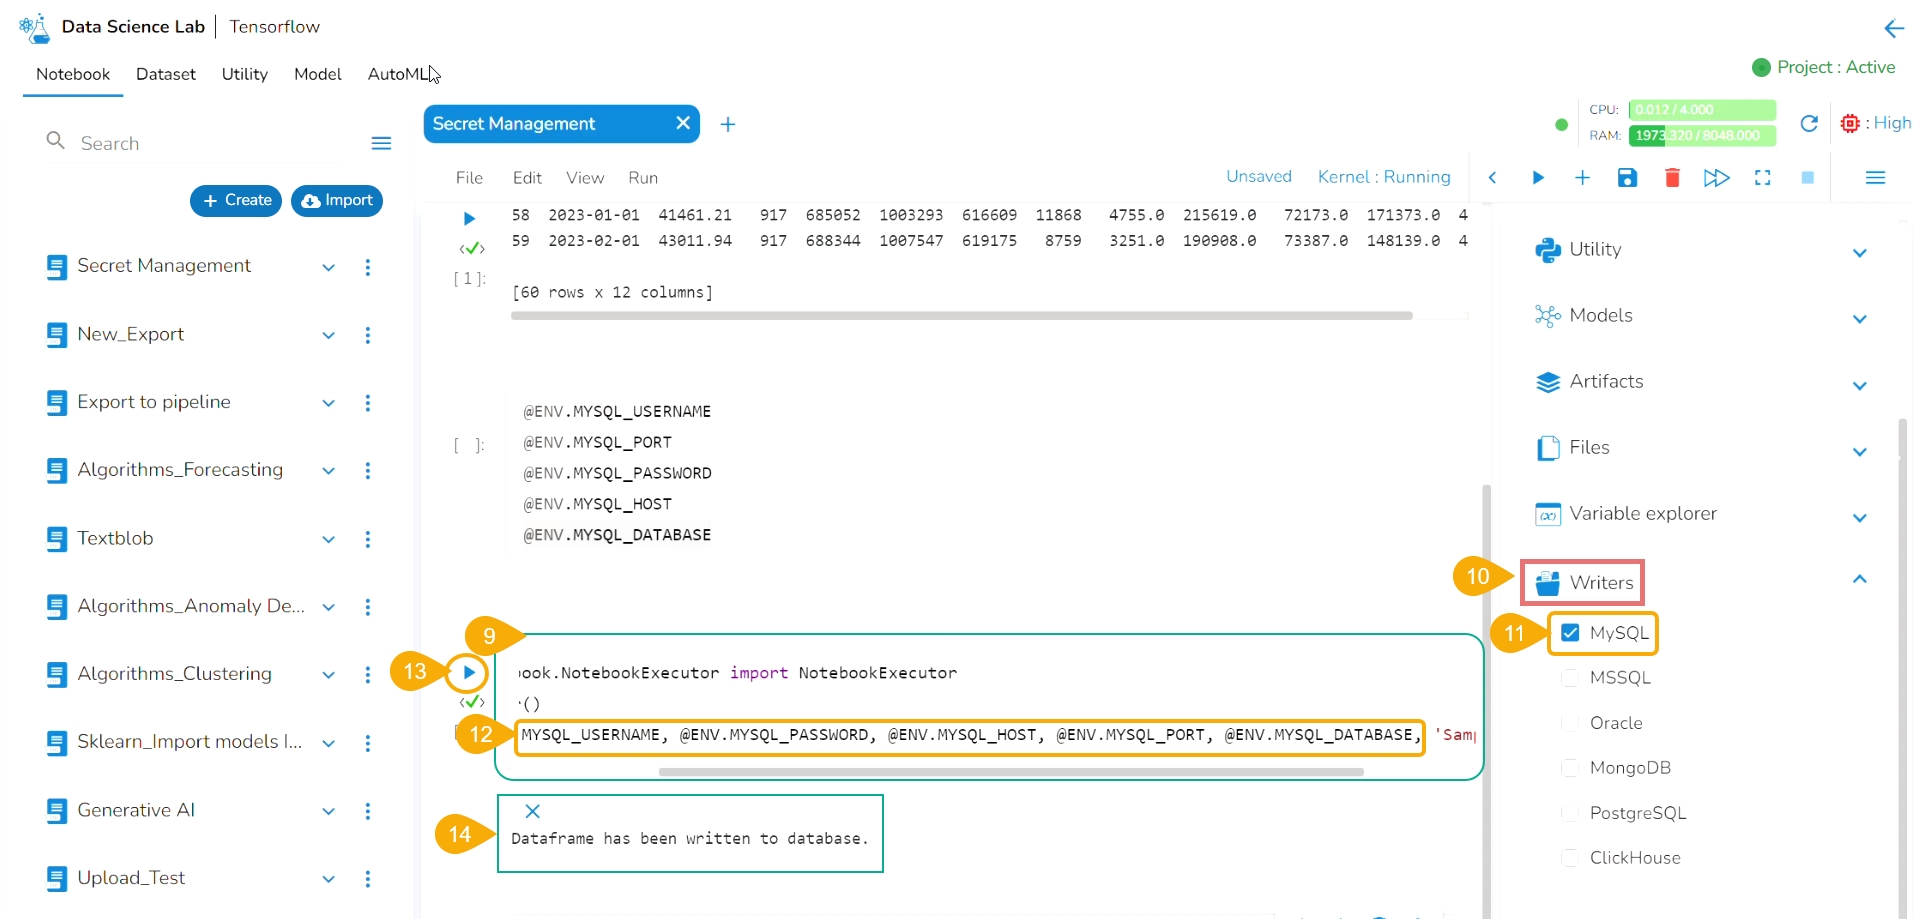Click the High resource alert icon

tap(1850, 123)
